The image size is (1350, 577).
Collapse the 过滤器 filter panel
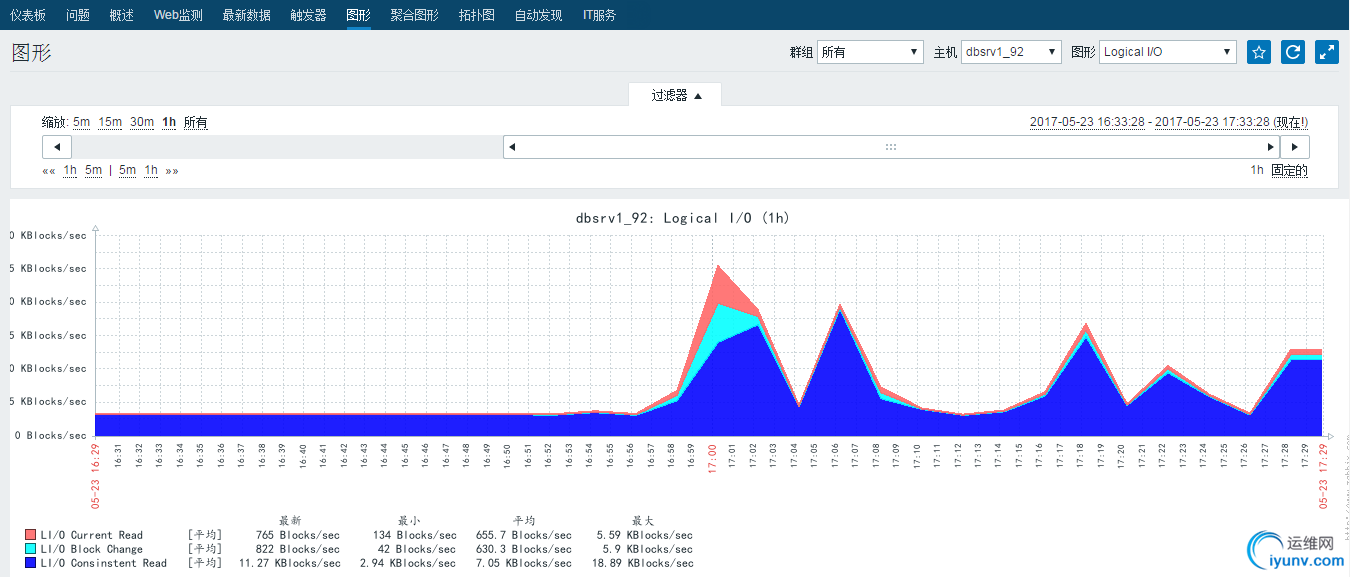point(677,95)
